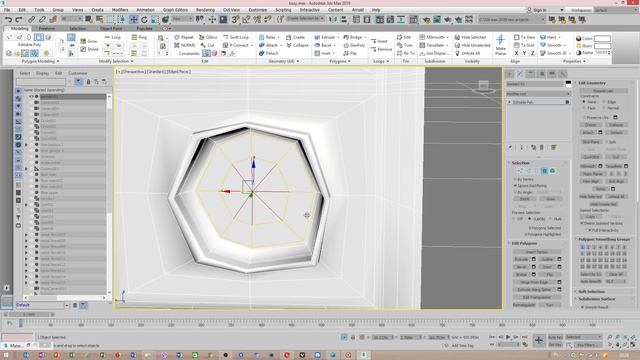
Task: Open the Modifier List dropdown
Action: coord(538,94)
